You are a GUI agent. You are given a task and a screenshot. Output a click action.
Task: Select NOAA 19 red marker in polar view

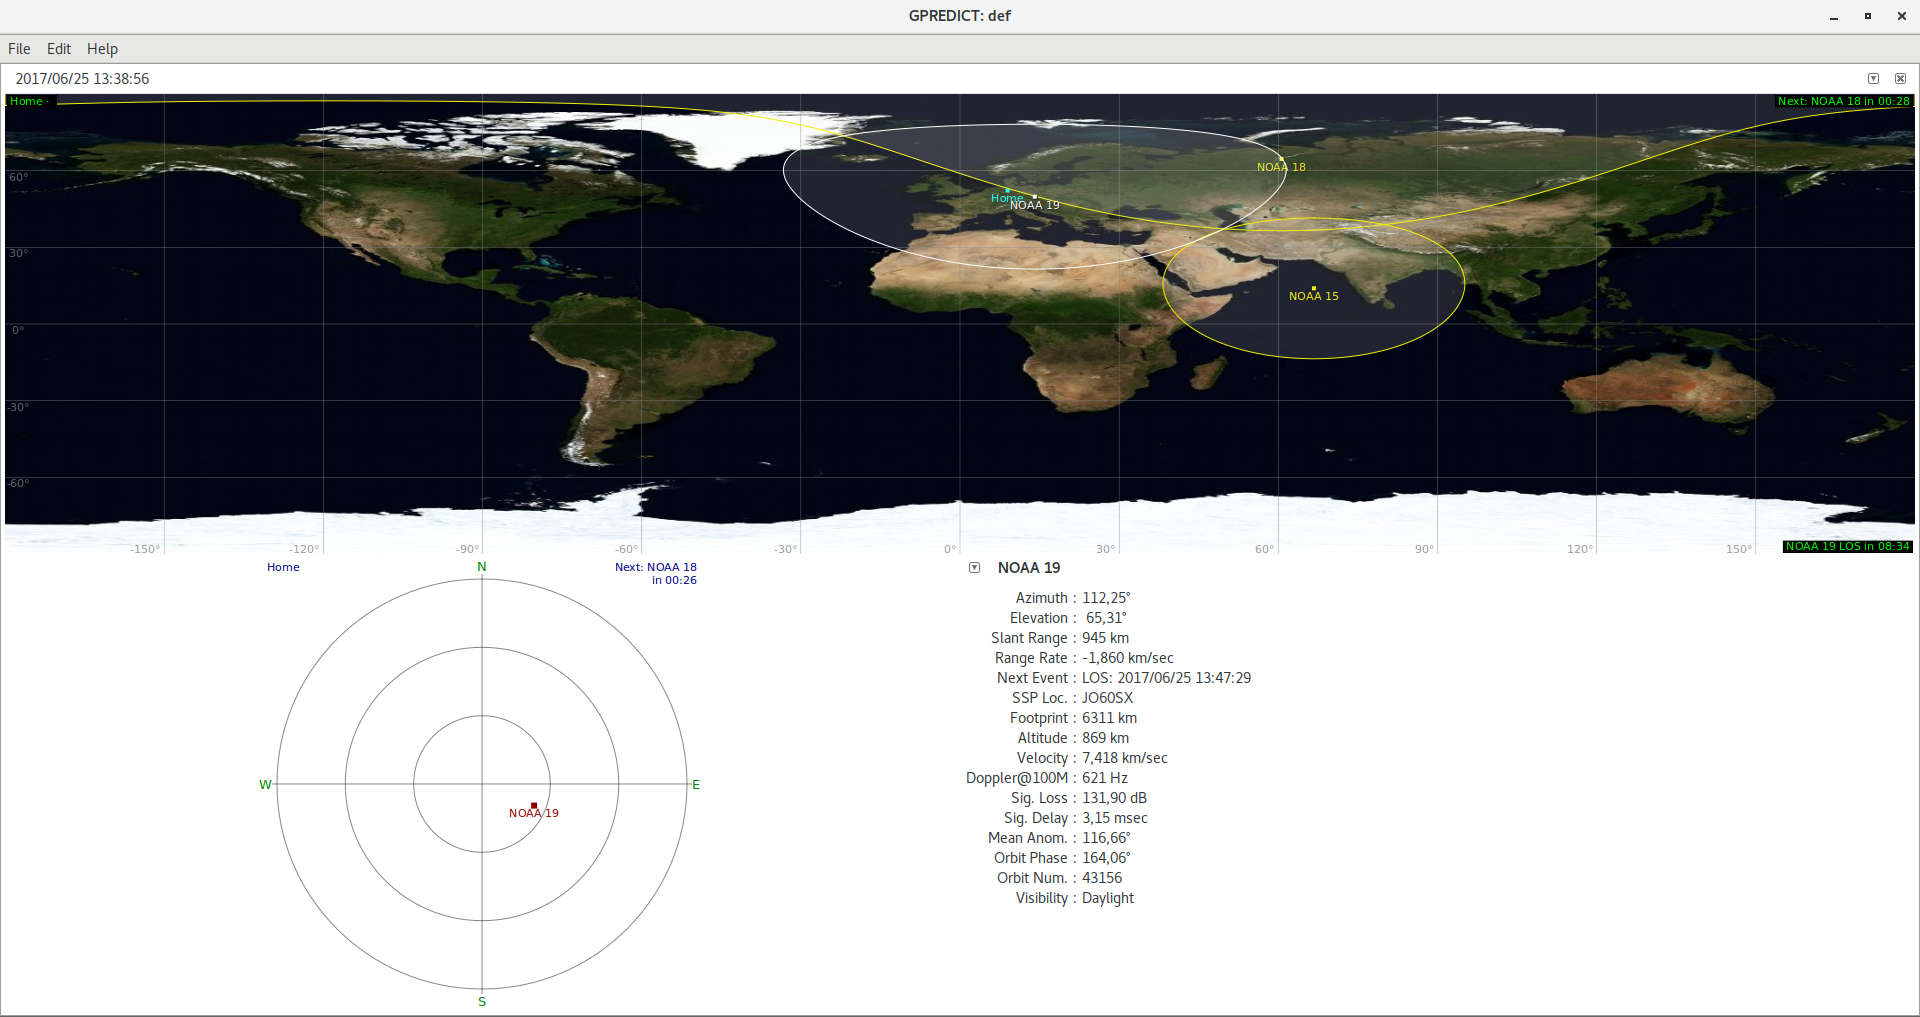tap(534, 805)
